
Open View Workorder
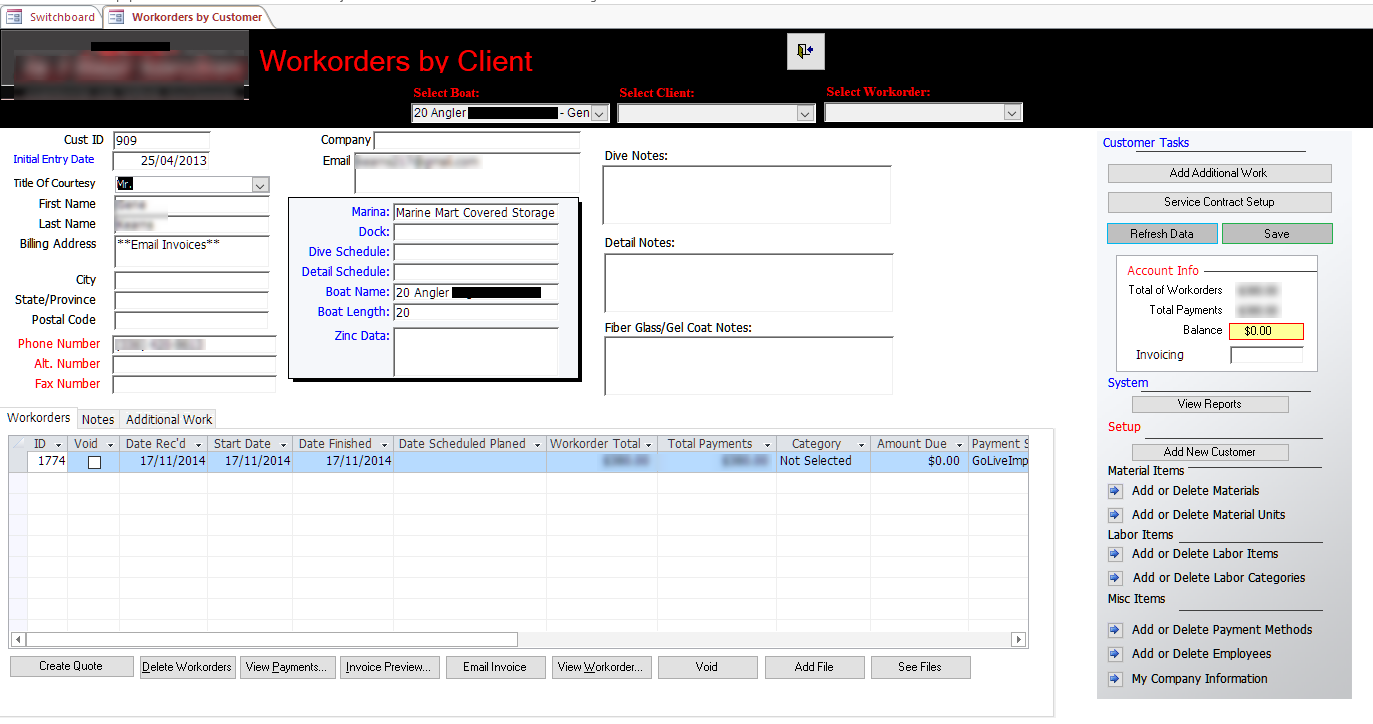[601, 667]
